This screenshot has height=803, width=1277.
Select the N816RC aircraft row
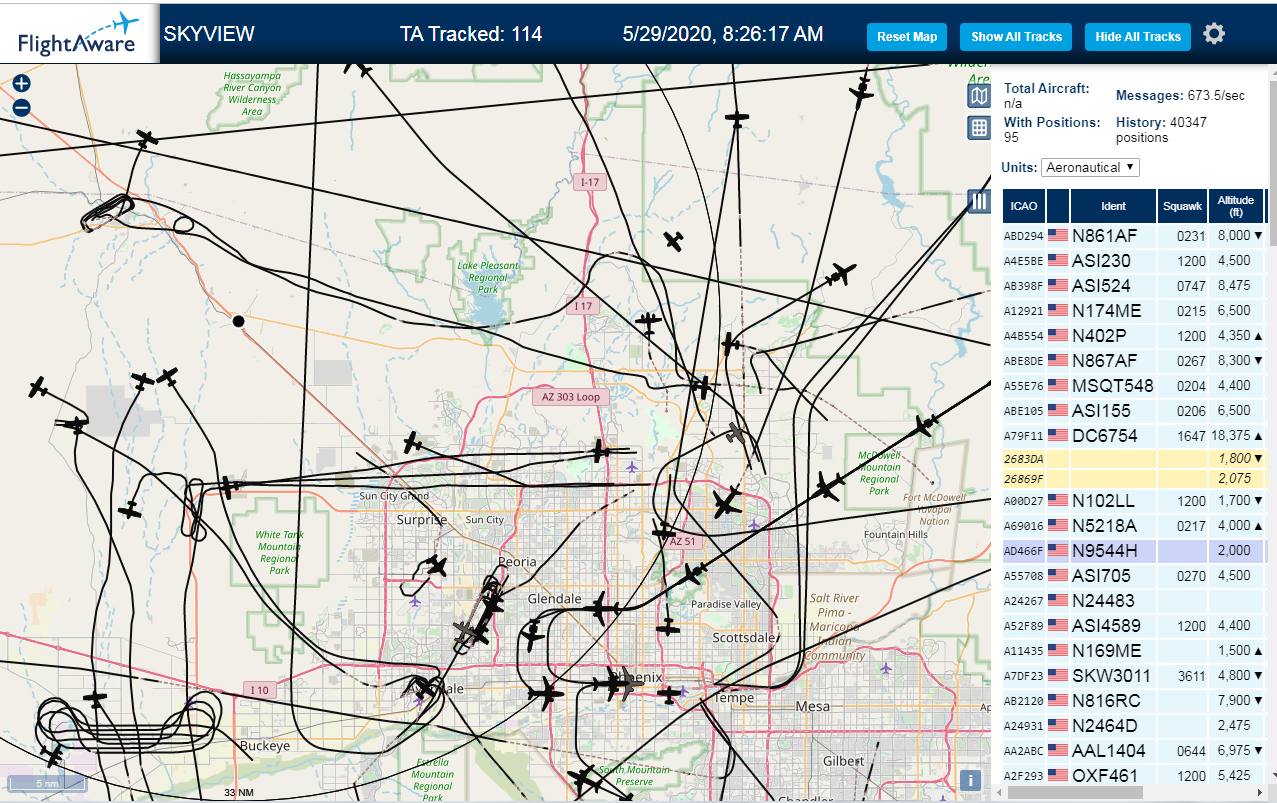pyautogui.click(x=1134, y=701)
